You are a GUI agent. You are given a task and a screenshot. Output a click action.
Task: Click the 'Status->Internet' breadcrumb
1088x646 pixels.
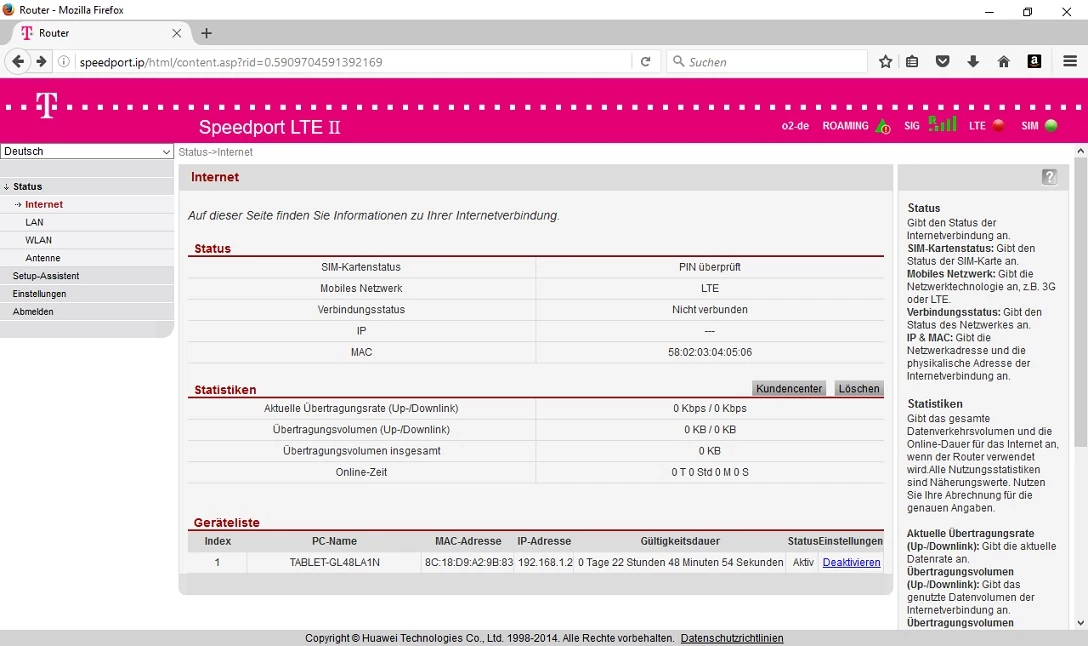pyautogui.click(x=216, y=152)
